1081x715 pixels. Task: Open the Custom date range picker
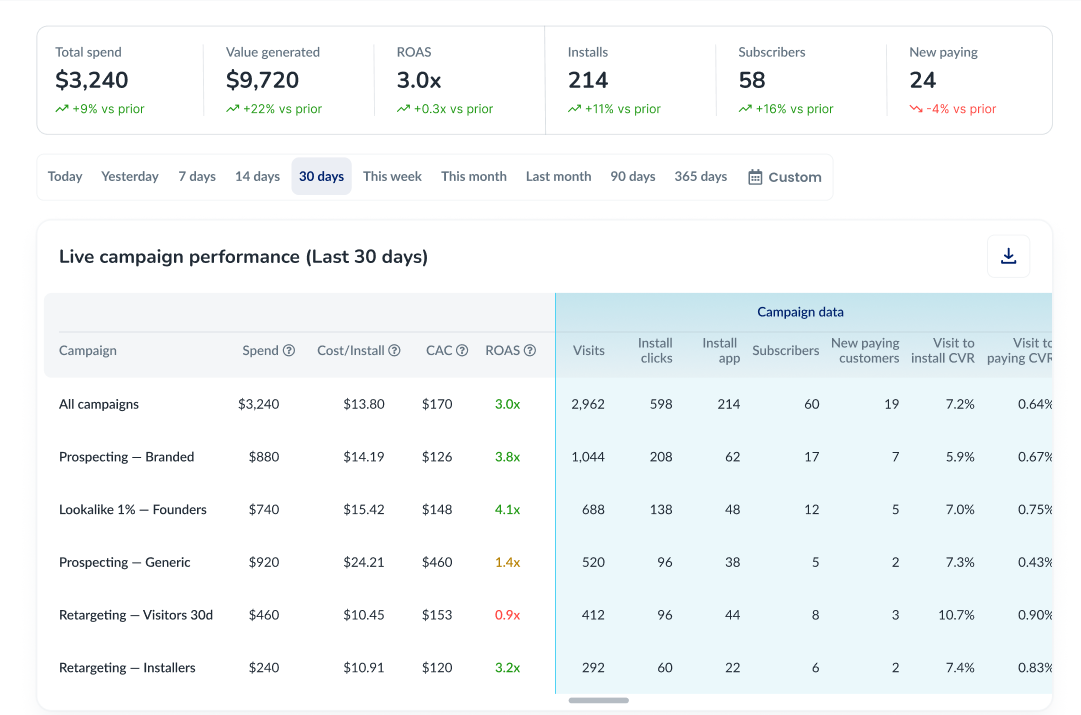point(785,177)
